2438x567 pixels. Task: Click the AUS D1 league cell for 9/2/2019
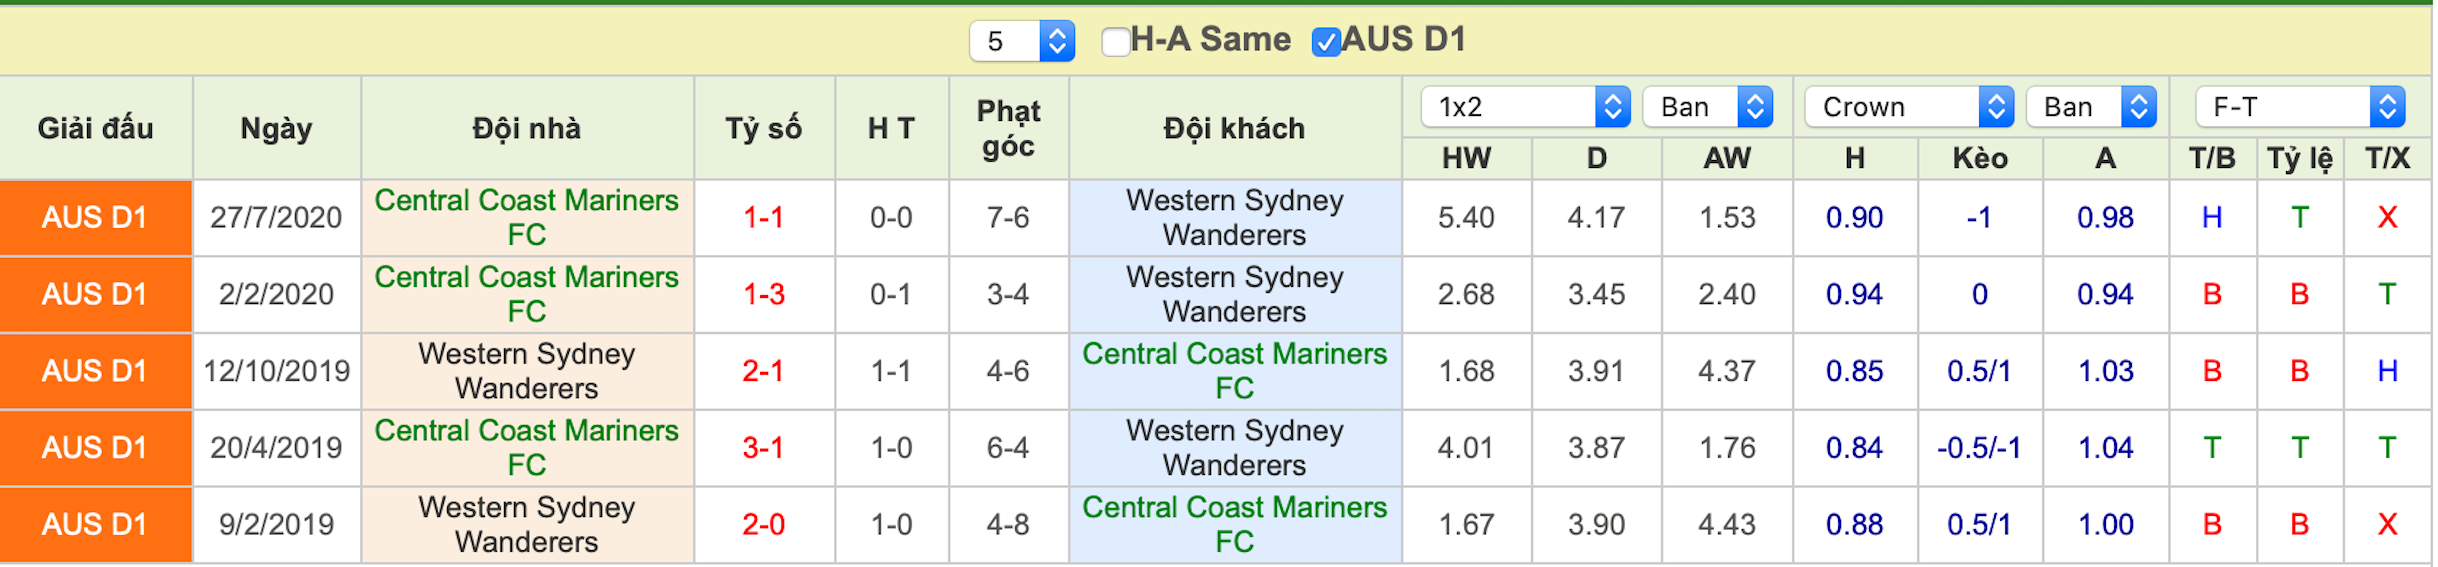tap(96, 524)
